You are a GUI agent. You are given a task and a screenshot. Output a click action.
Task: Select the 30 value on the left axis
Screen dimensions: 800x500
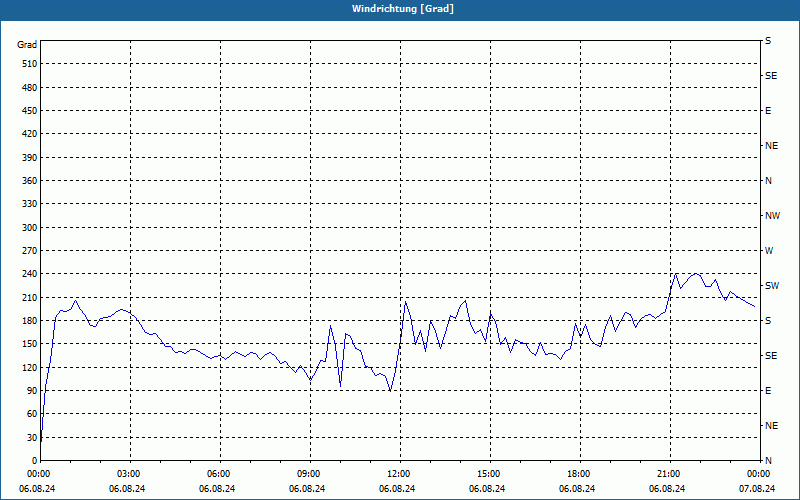(x=32, y=437)
